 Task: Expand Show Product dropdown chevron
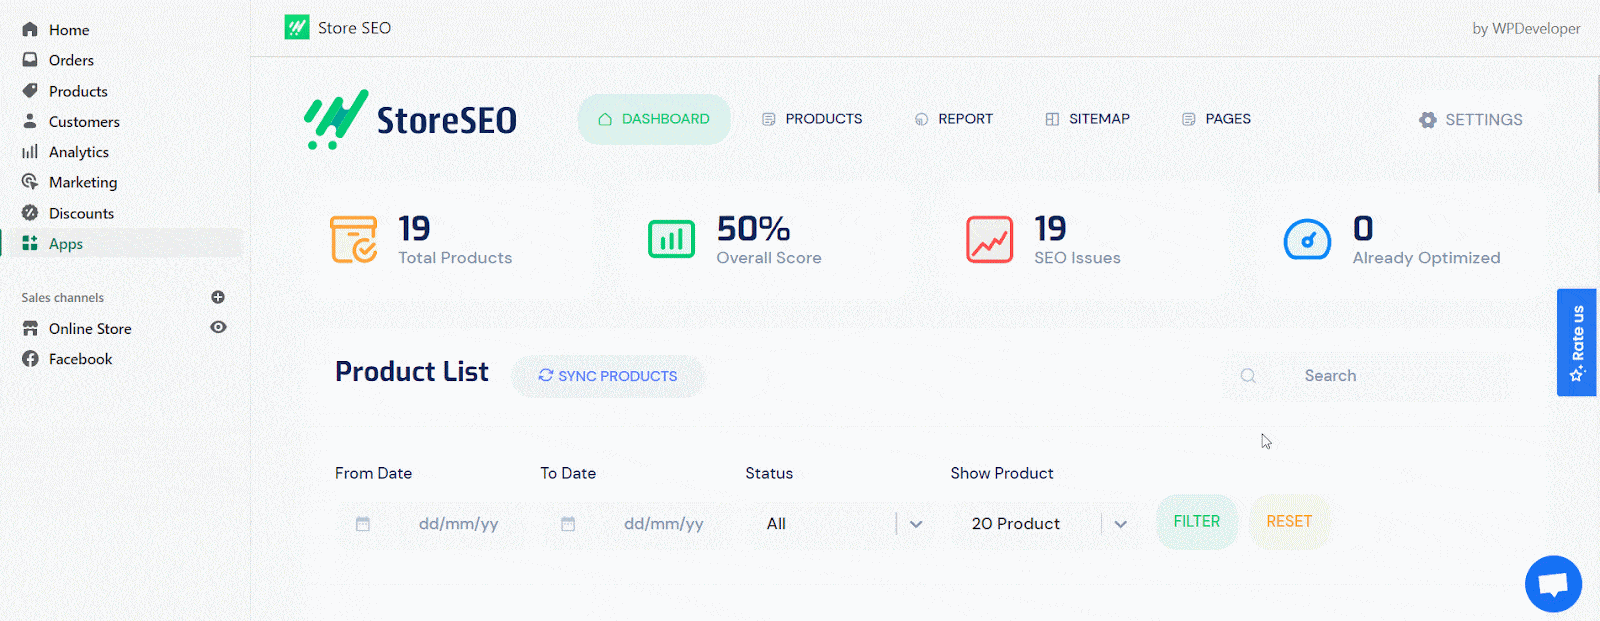1121,524
